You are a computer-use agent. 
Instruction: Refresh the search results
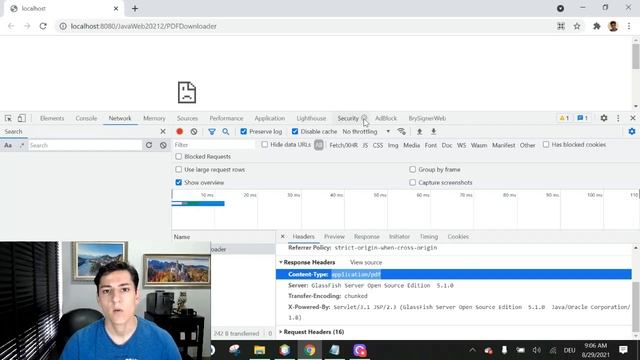[149, 145]
